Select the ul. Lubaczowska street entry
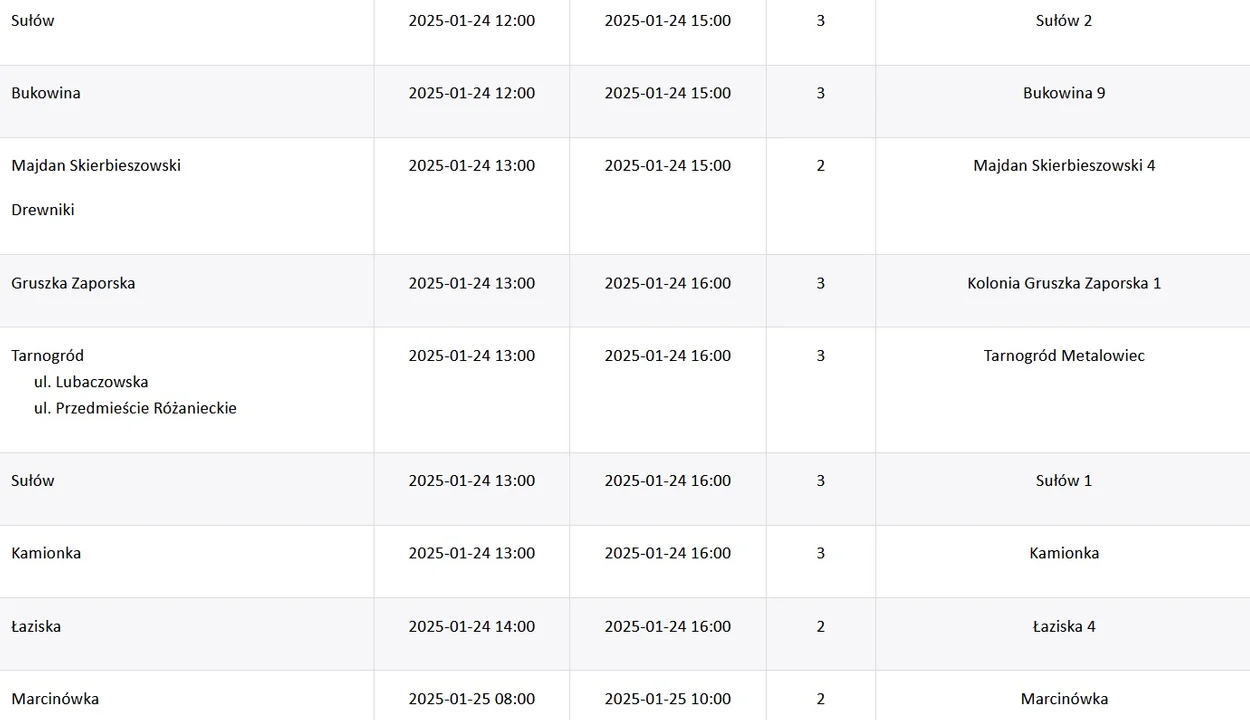The image size is (1250, 720). coord(91,382)
